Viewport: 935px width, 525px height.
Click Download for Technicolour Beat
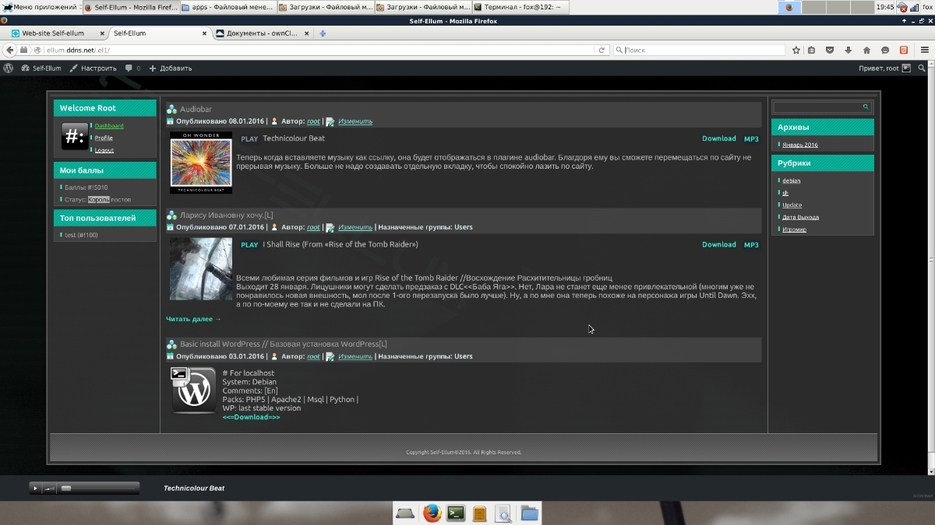click(x=719, y=138)
